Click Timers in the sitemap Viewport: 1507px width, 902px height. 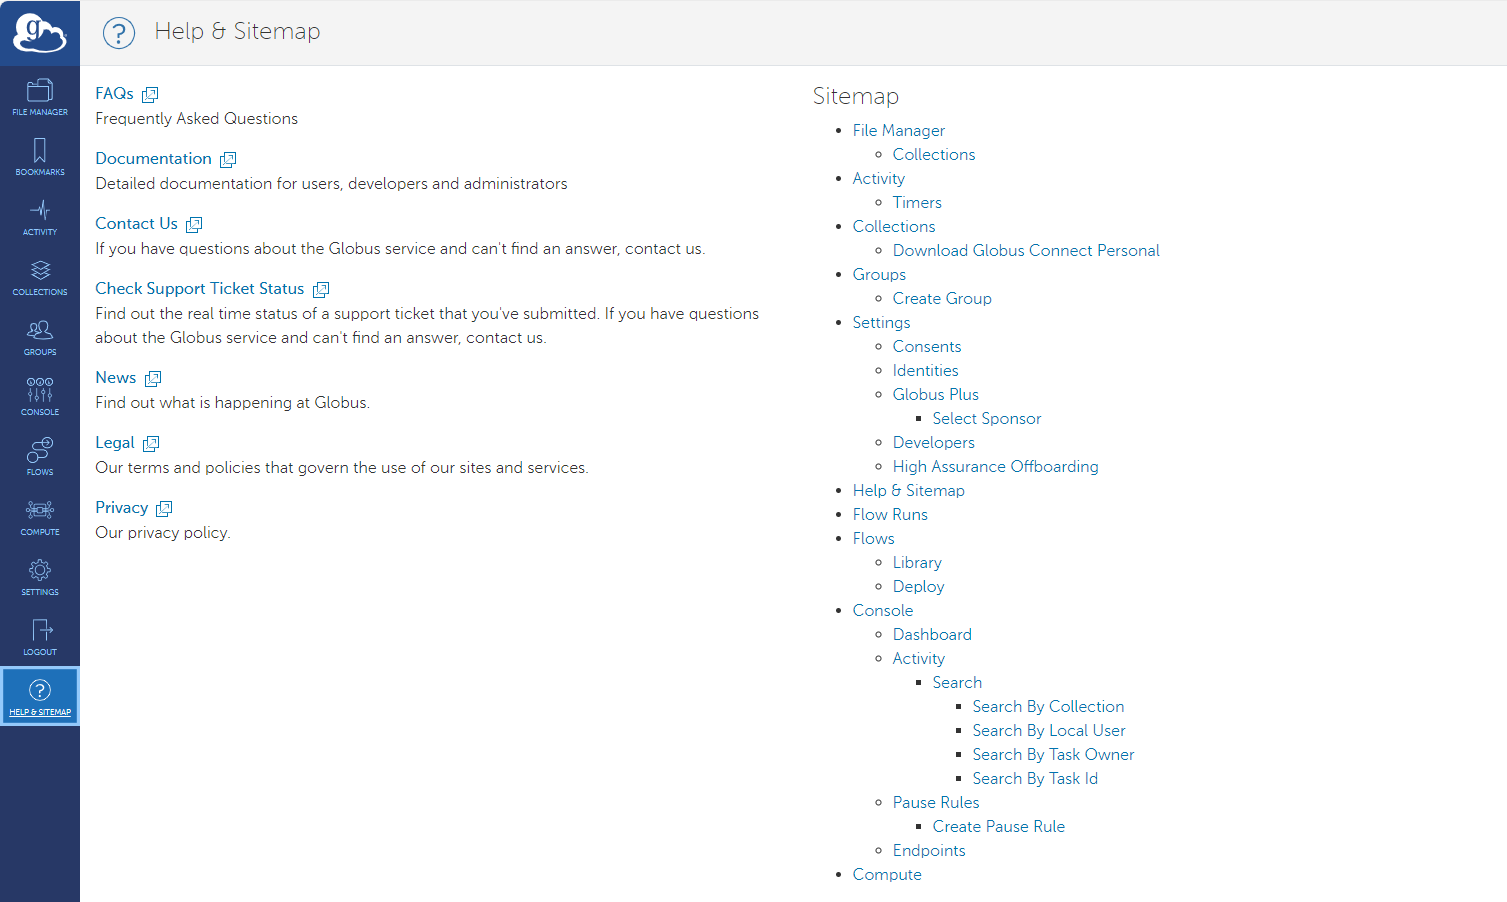coord(917,202)
